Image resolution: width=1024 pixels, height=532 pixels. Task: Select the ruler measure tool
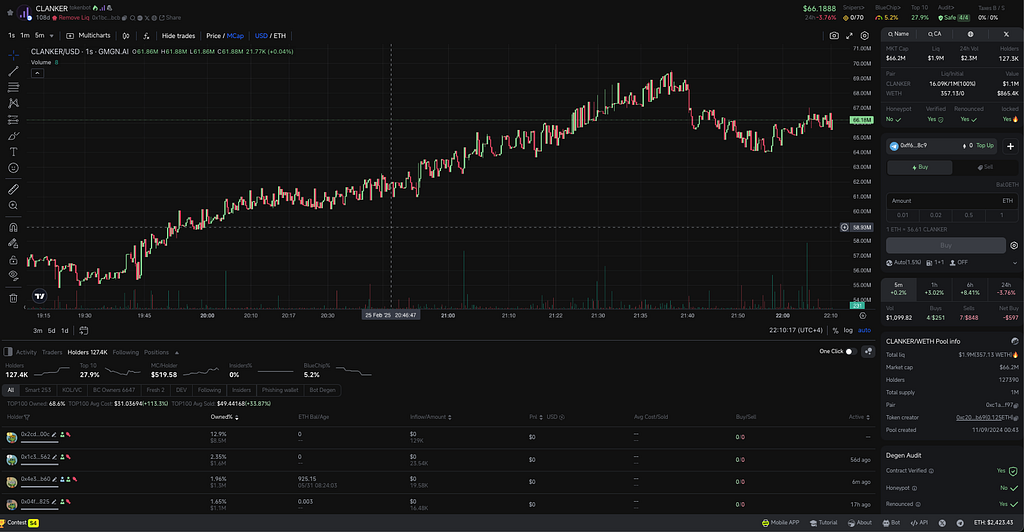point(13,189)
